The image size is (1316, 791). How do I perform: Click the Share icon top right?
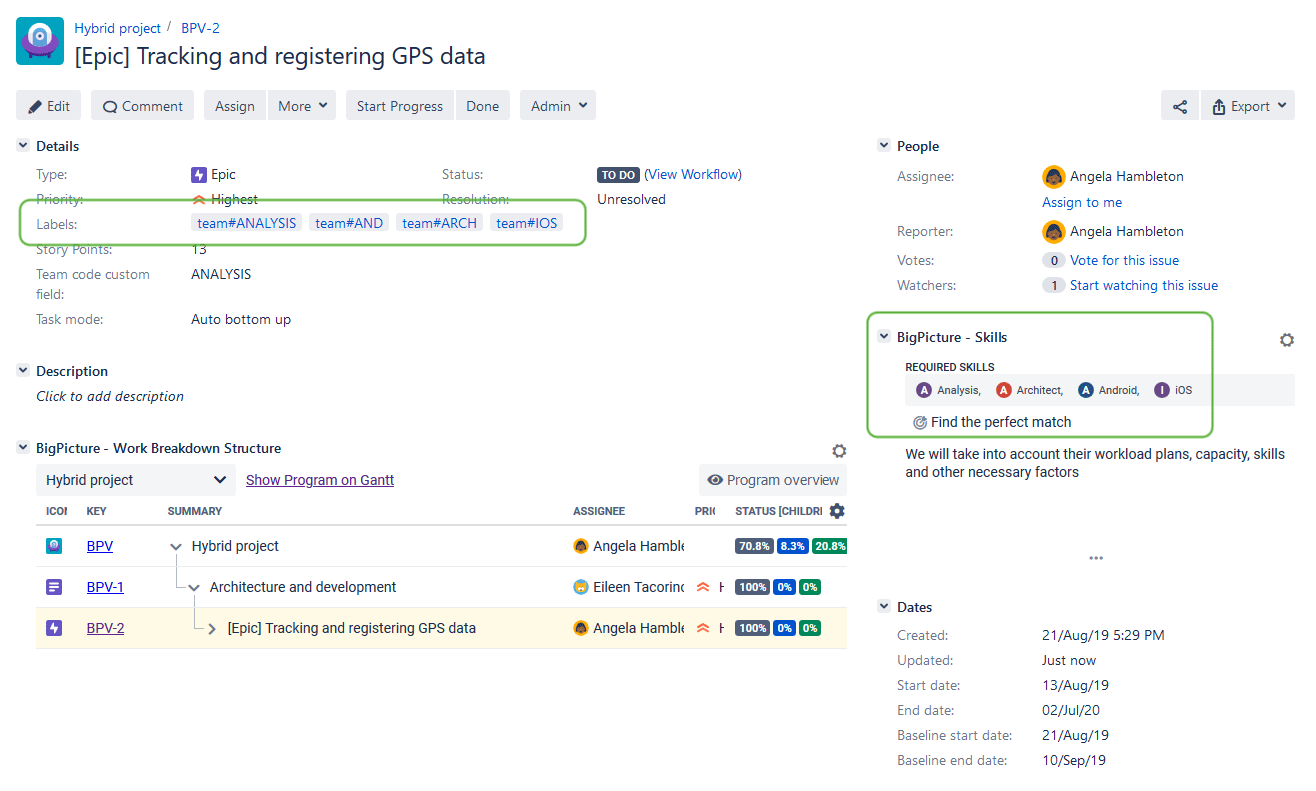click(1179, 105)
